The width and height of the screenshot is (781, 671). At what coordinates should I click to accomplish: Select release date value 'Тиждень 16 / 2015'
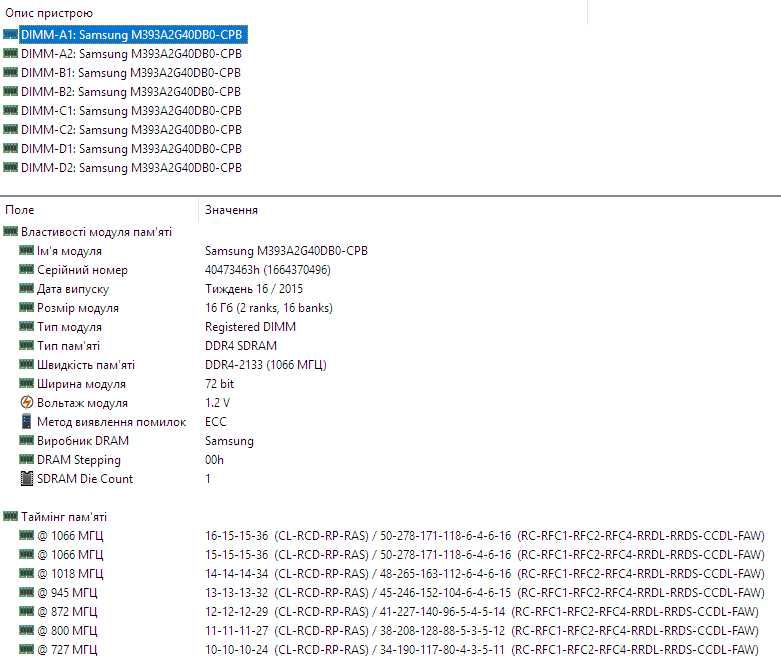click(x=254, y=288)
